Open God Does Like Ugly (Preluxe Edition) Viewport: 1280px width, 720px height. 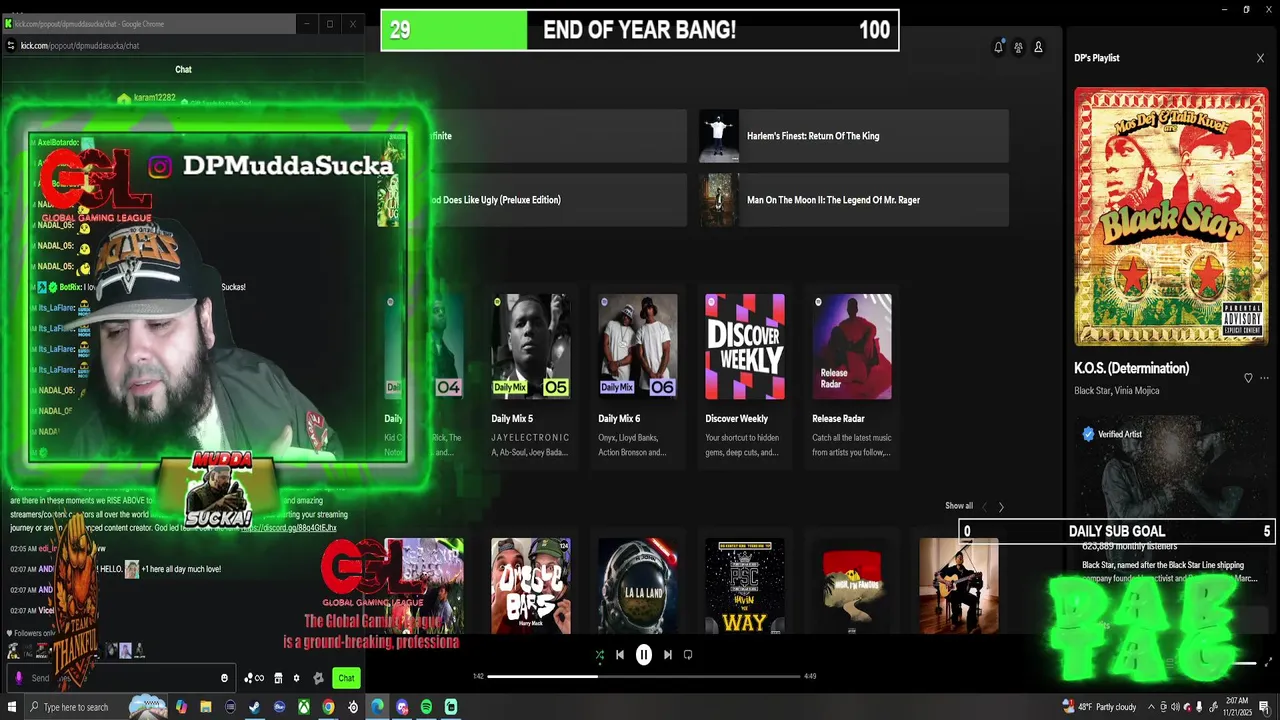pos(532,200)
